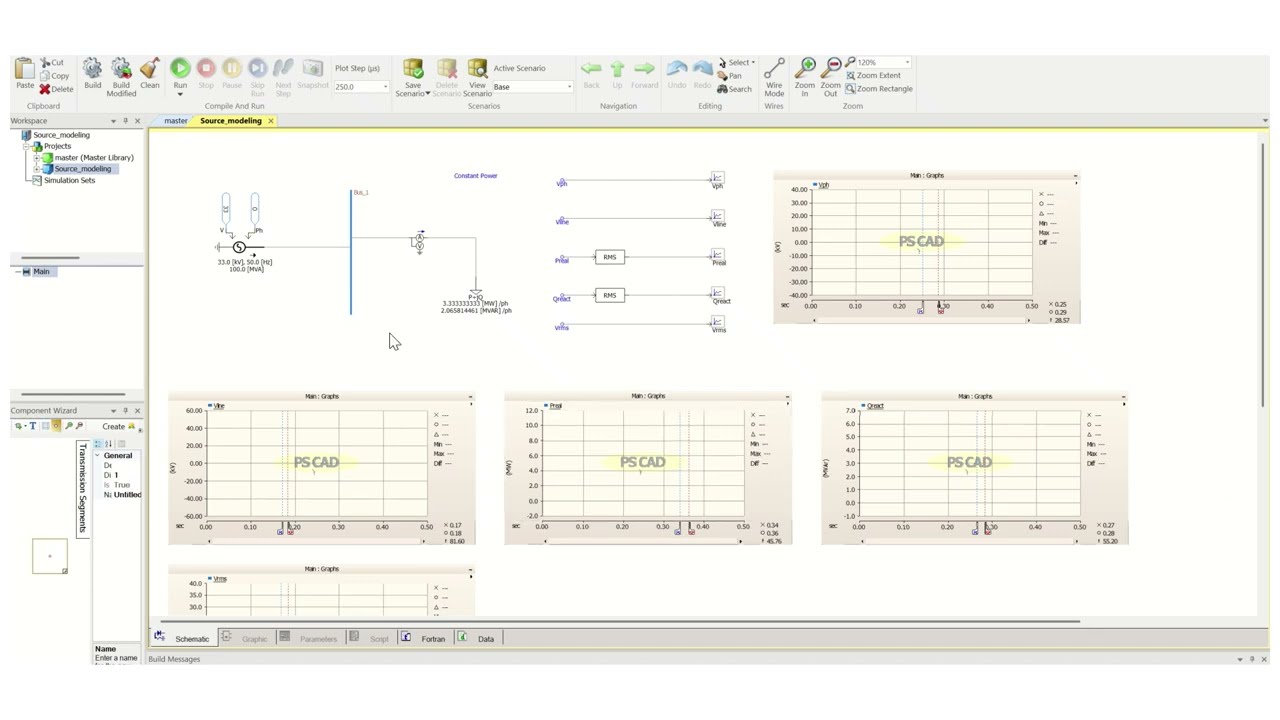Viewport: 1280px width, 720px height.
Task: Click Zoom Rectangle
Action: coord(879,89)
